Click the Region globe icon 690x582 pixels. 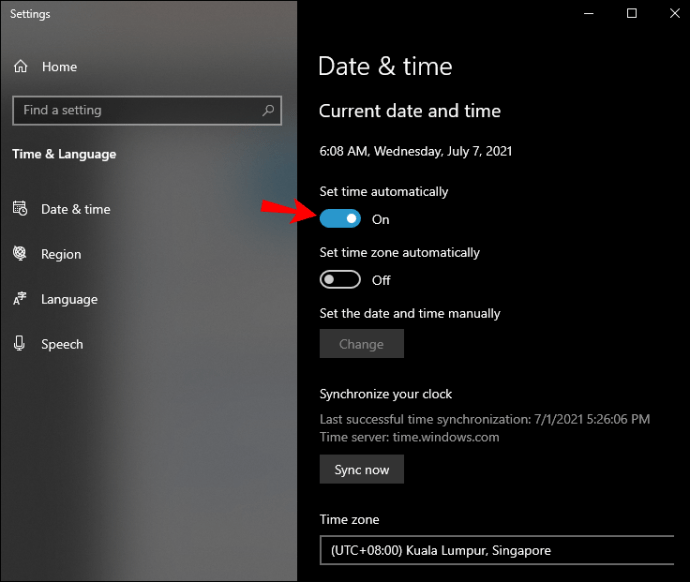click(x=20, y=253)
